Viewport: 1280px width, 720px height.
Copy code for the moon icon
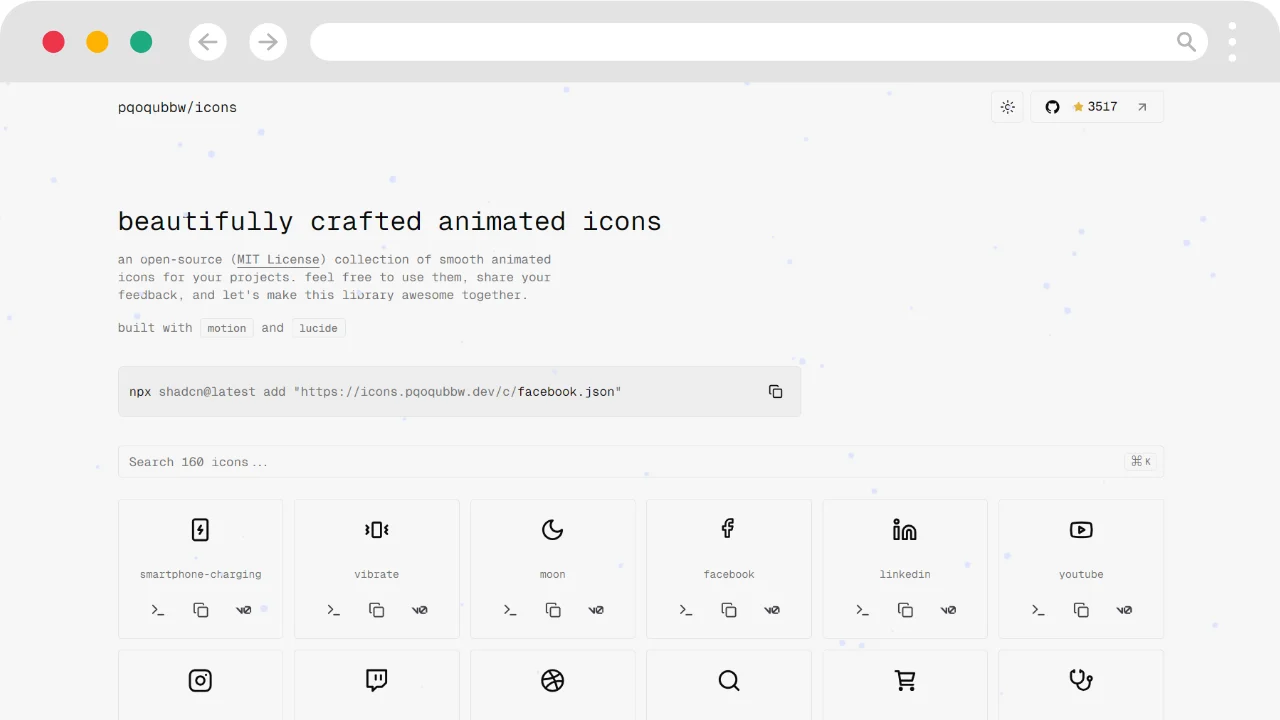[553, 610]
